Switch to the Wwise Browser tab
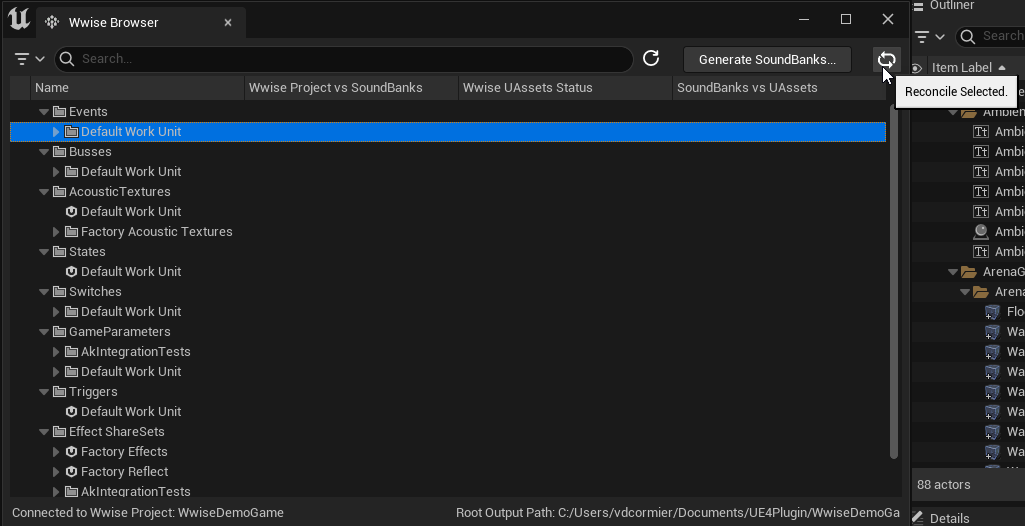The width and height of the screenshot is (1025, 526). point(112,22)
